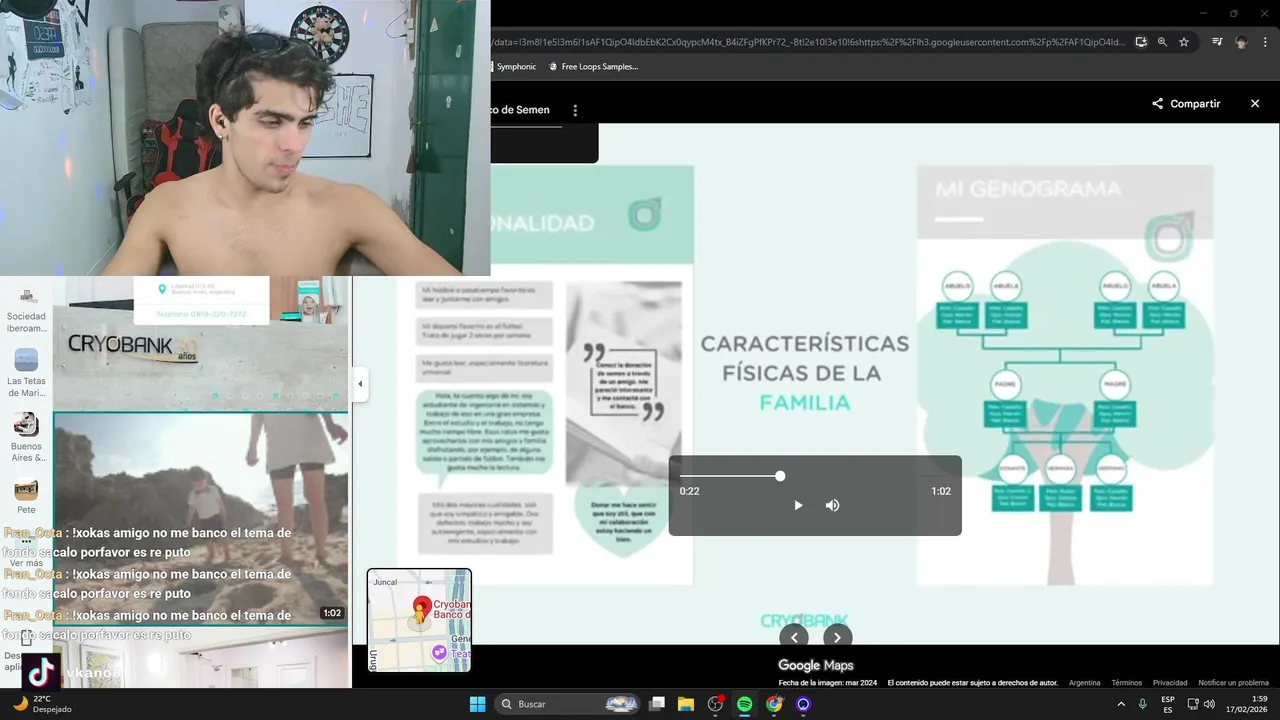Click the browser address bar URL

click(808, 42)
